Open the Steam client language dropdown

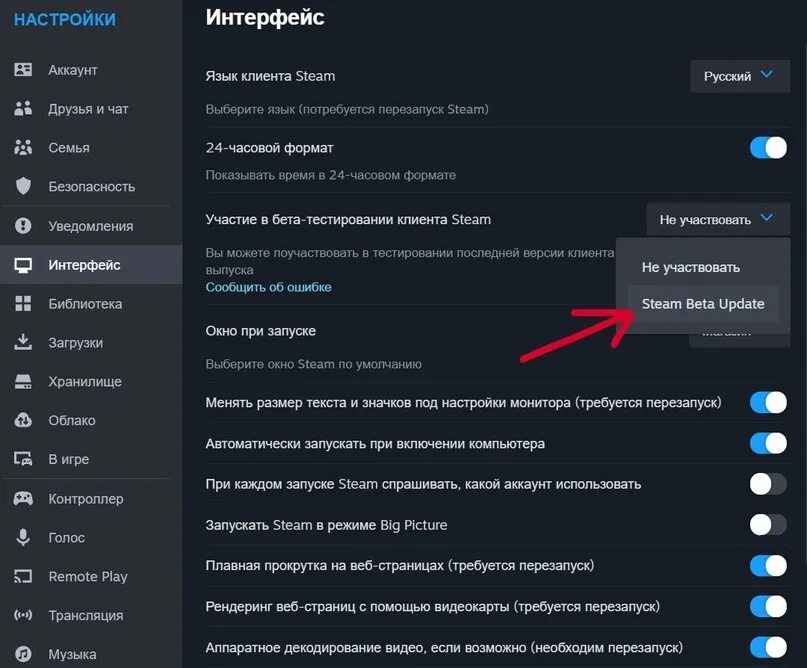pos(740,76)
